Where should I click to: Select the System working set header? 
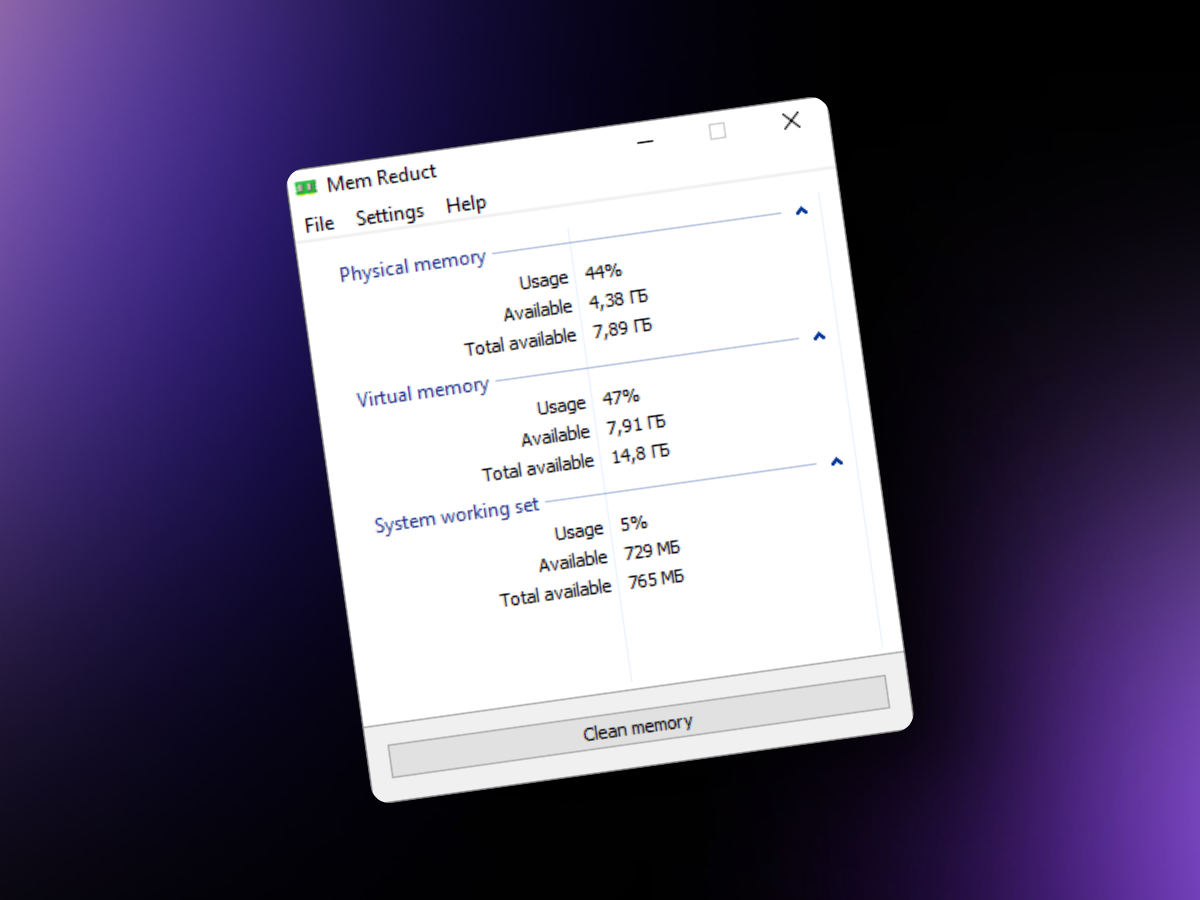point(456,514)
